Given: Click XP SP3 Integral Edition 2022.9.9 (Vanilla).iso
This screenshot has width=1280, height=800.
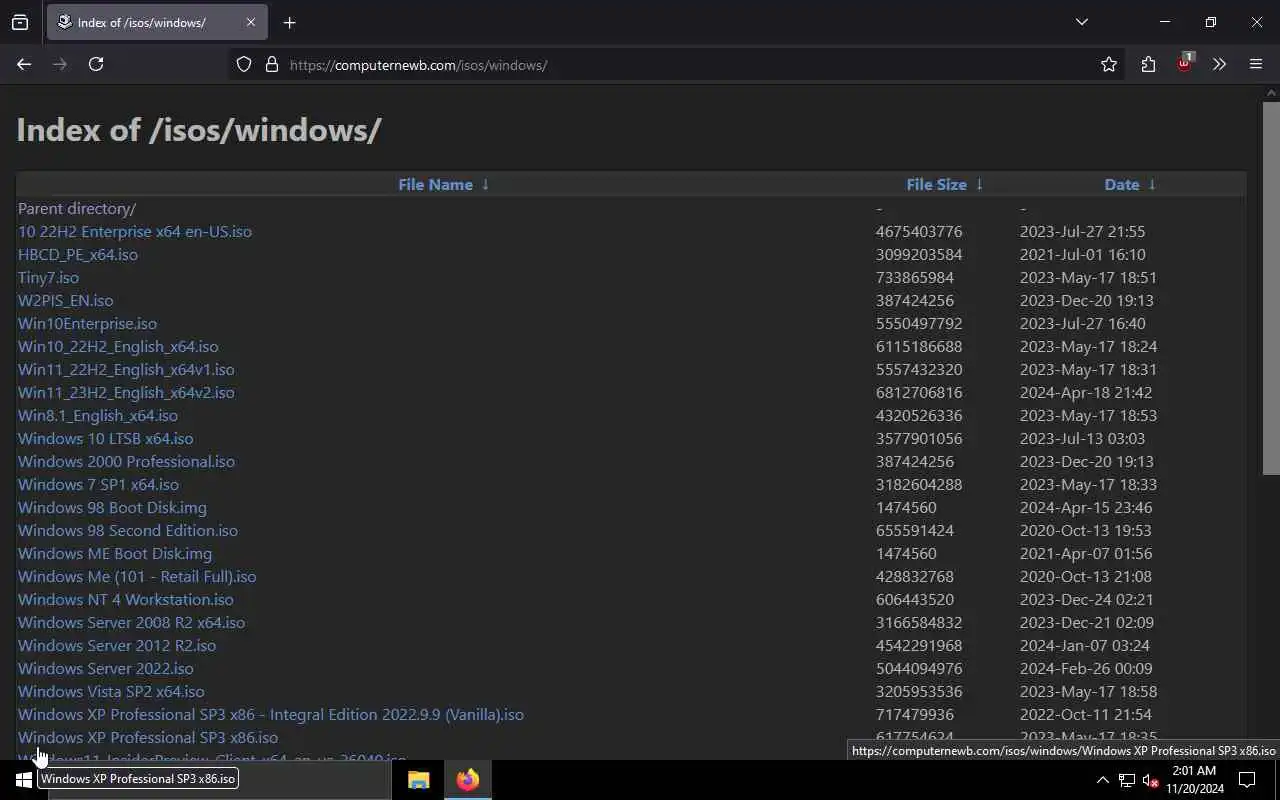Looking at the screenshot, I should pos(271,714).
